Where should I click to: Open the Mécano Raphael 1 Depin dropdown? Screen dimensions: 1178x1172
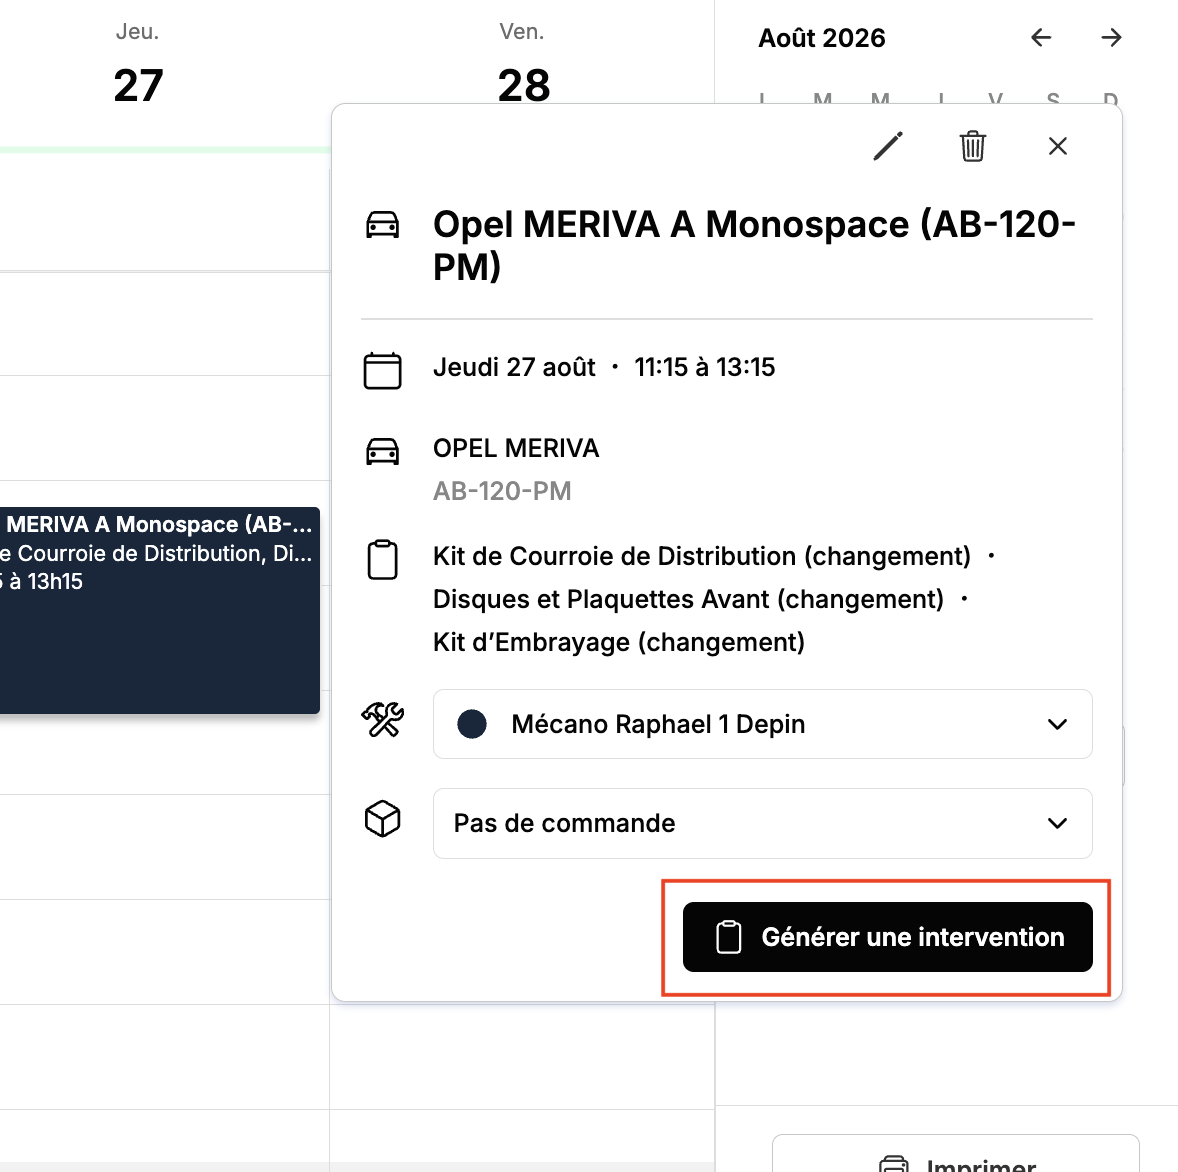763,724
